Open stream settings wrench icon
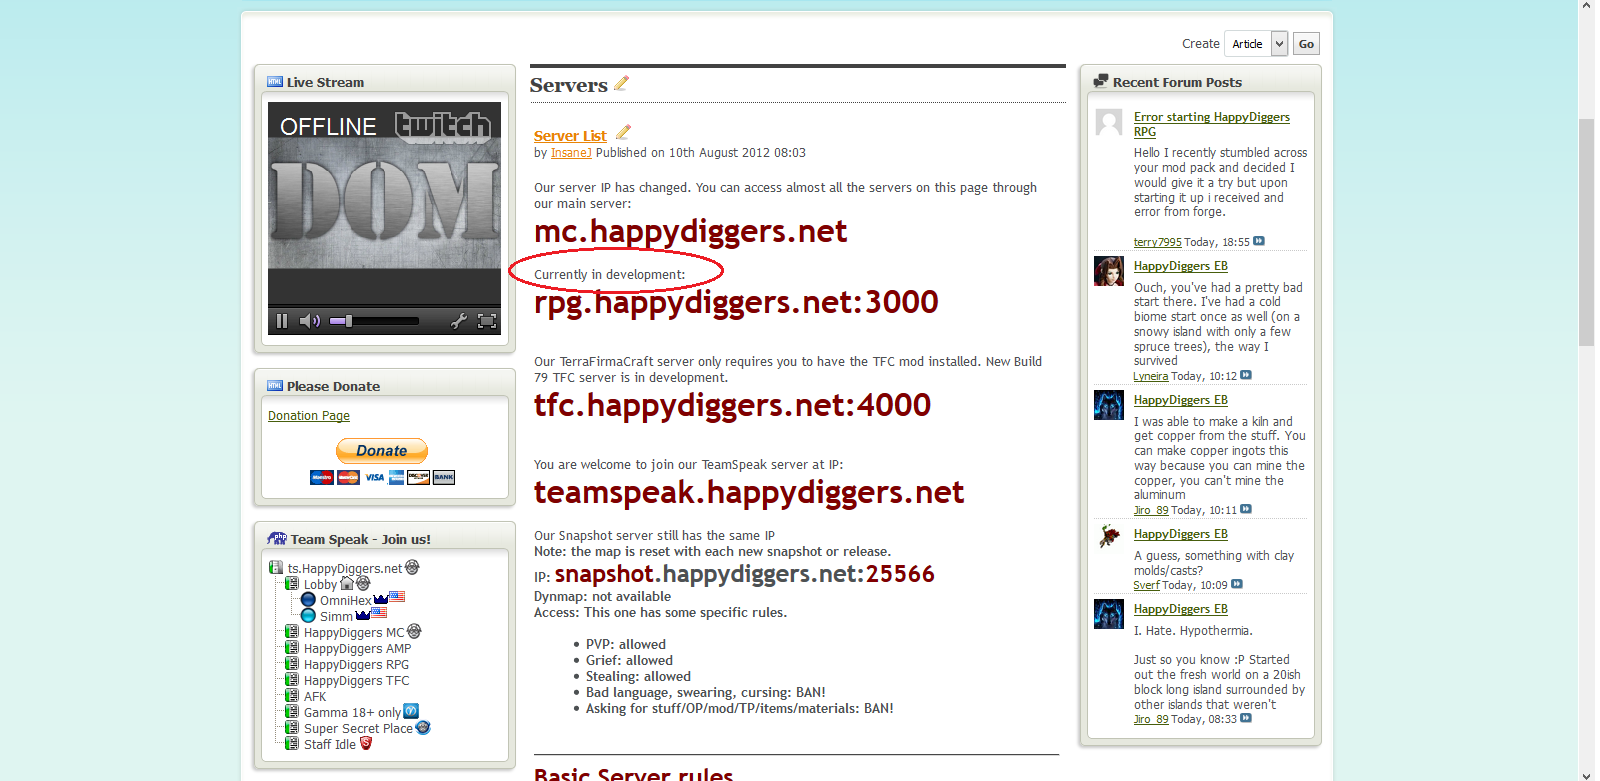The height and width of the screenshot is (781, 1600). pyautogui.click(x=458, y=321)
